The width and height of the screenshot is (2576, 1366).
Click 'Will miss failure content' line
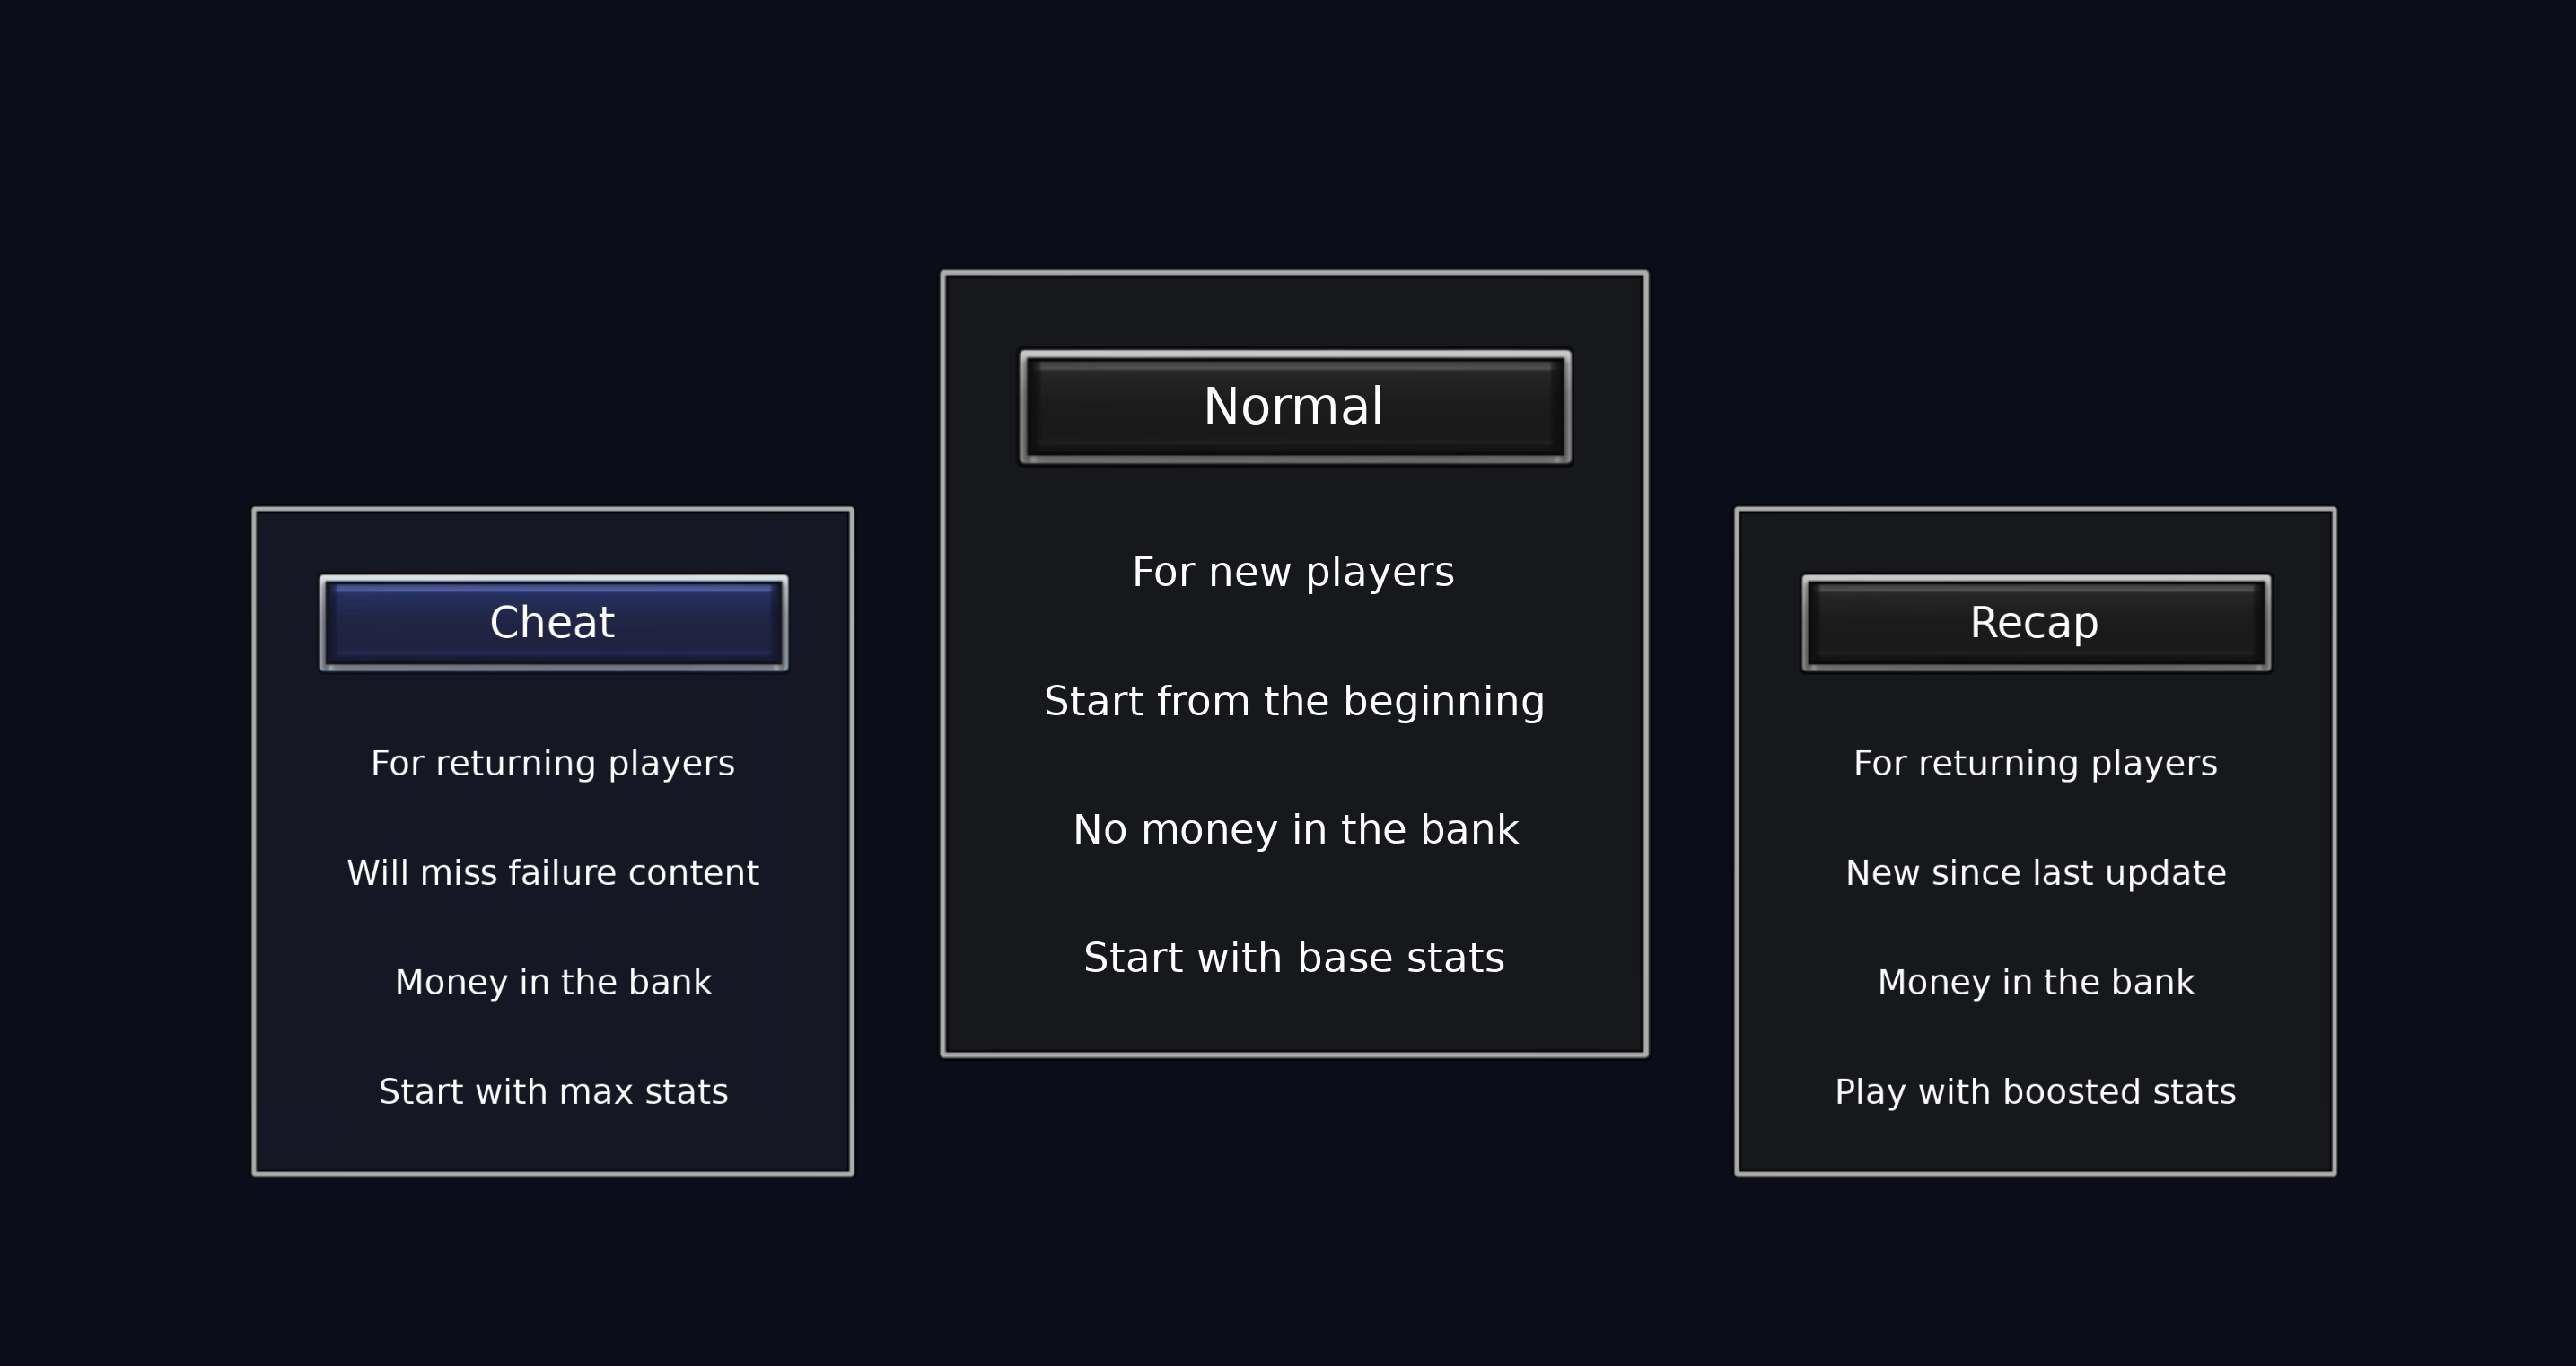(x=553, y=873)
